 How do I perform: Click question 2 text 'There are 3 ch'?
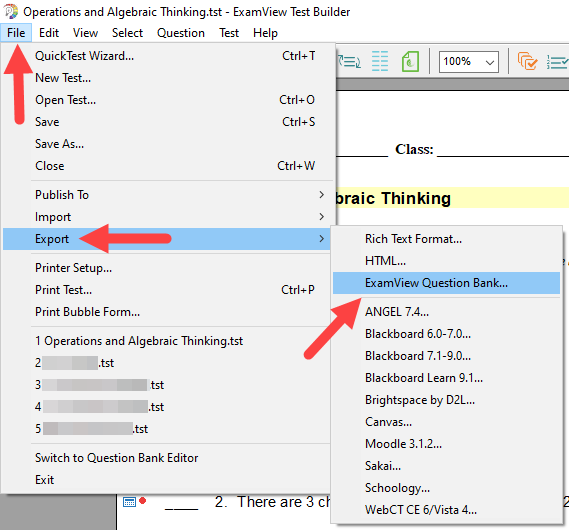coord(283,502)
